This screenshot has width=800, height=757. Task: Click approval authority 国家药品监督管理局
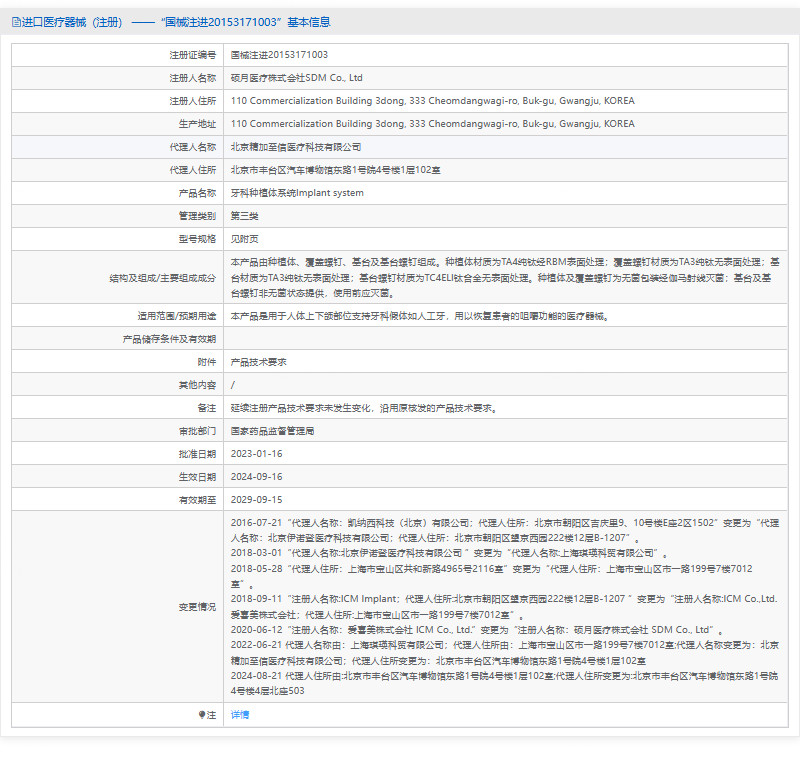coord(272,431)
